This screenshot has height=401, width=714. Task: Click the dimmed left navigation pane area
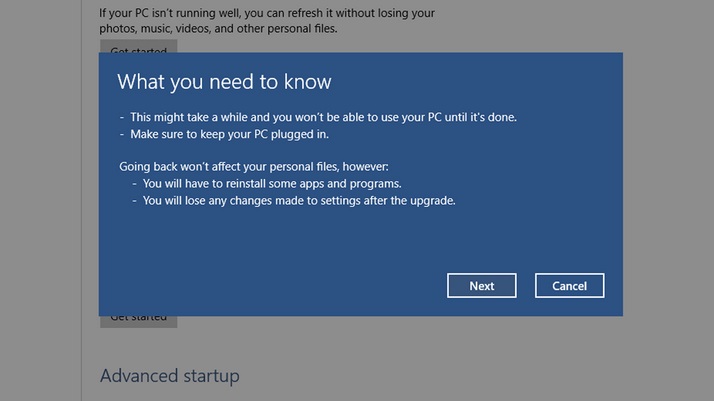point(40,200)
